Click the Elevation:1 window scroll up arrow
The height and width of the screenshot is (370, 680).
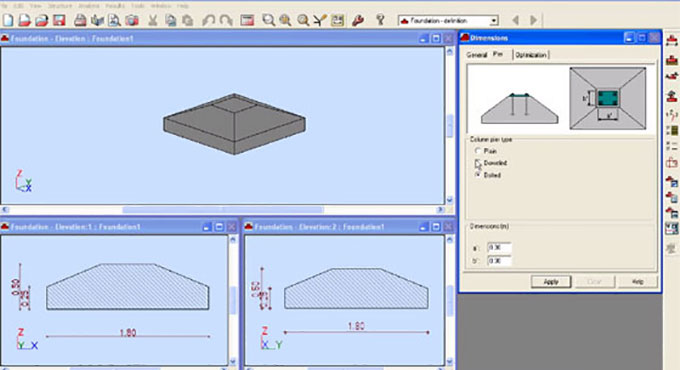pyautogui.click(x=233, y=239)
